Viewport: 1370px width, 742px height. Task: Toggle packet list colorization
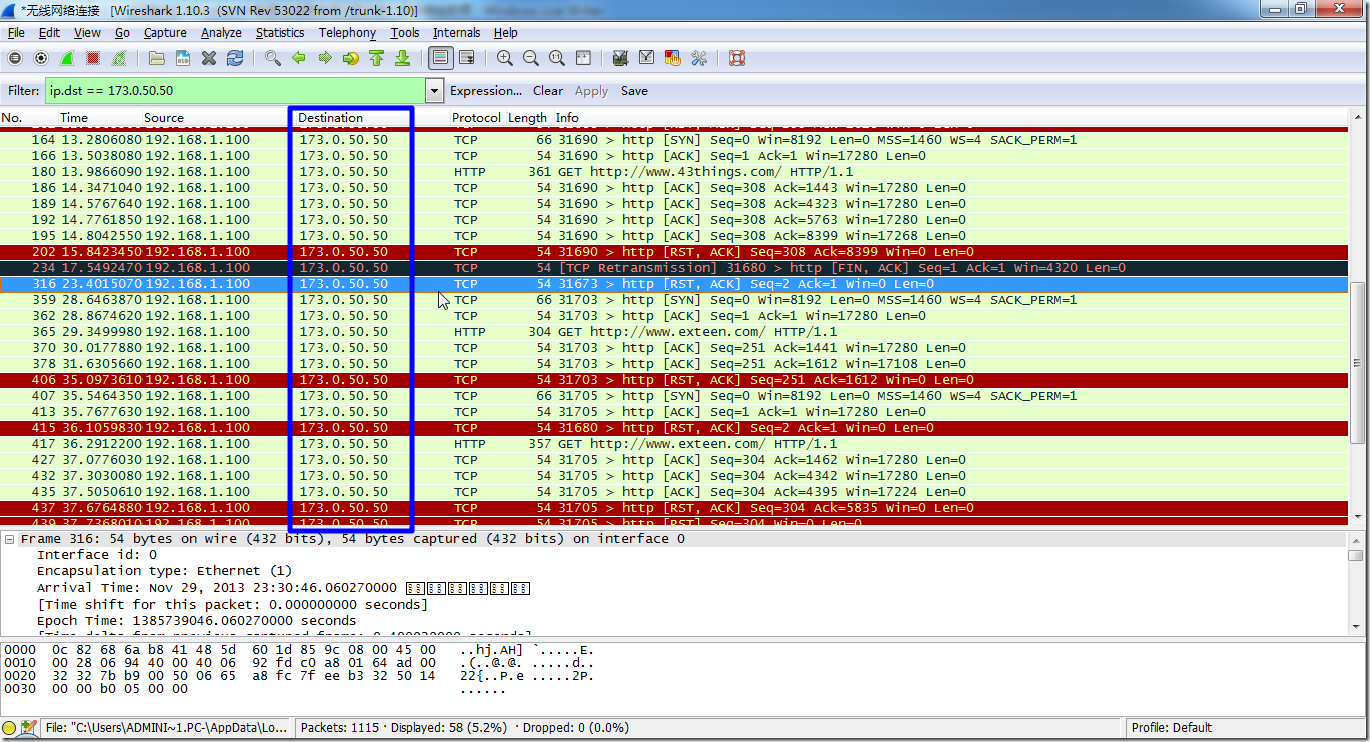coord(440,59)
